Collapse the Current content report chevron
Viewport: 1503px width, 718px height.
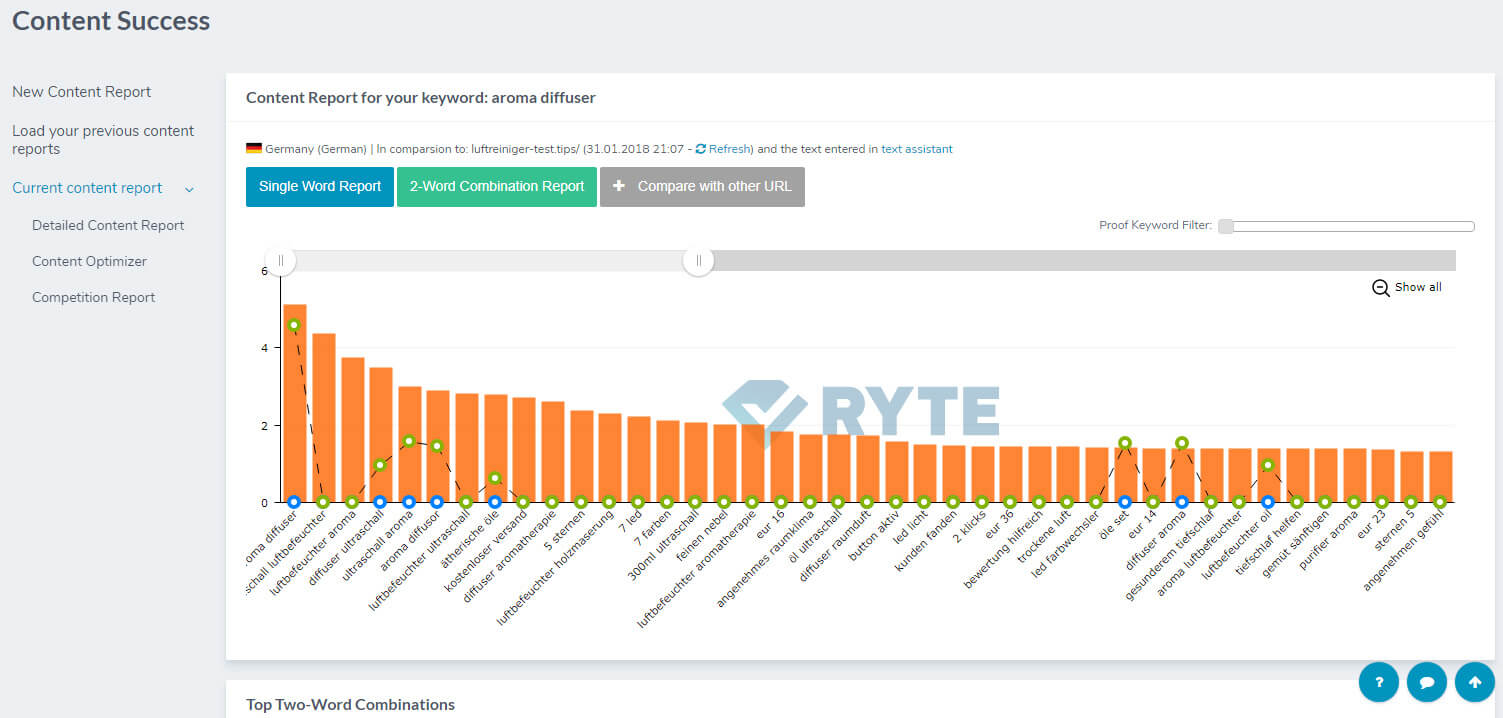(189, 189)
